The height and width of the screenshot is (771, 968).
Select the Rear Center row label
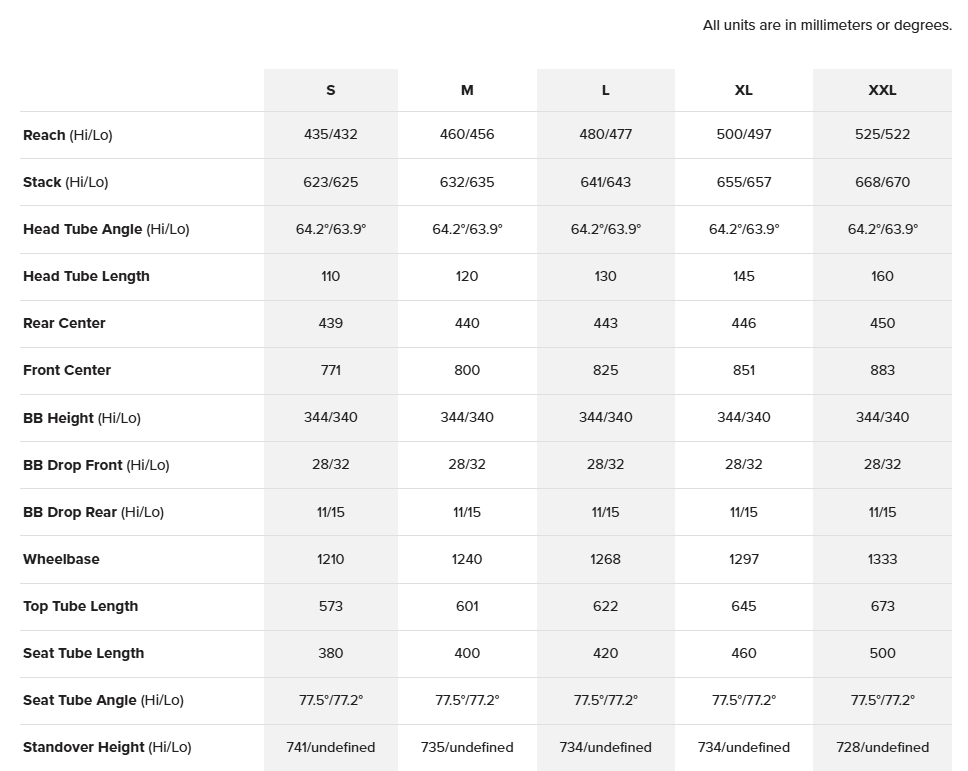(64, 323)
